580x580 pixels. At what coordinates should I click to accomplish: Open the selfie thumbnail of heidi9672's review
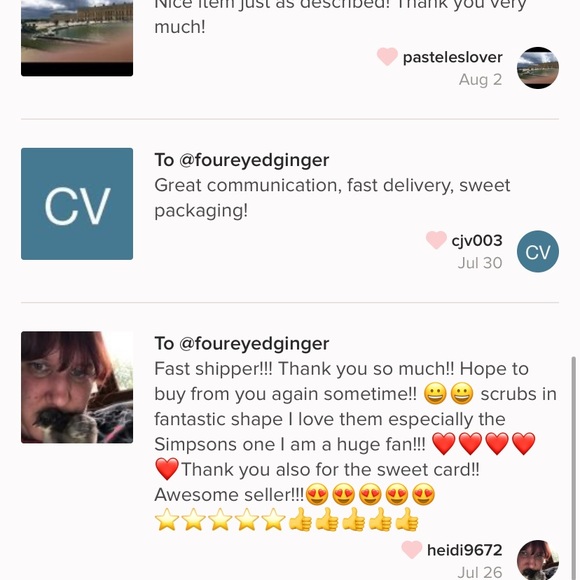pyautogui.click(x=77, y=387)
